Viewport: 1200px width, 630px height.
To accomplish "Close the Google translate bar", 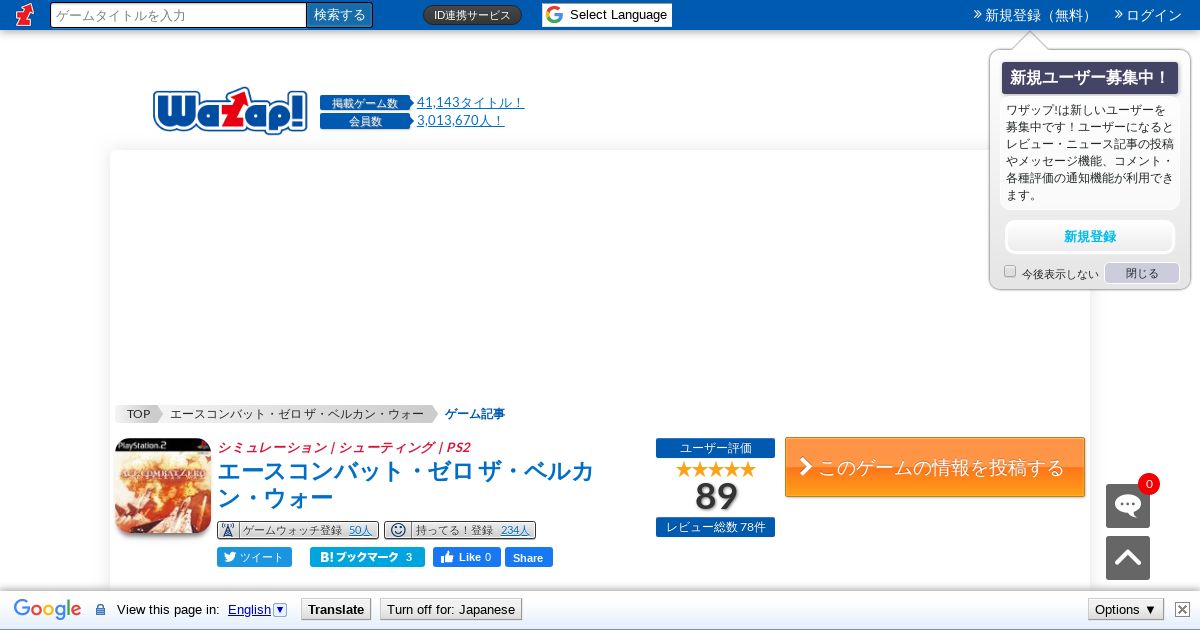I will point(1182,609).
